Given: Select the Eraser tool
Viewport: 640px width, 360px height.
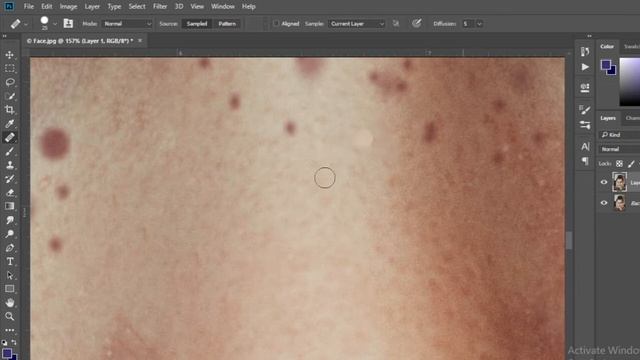Looking at the screenshot, I should coord(10,192).
